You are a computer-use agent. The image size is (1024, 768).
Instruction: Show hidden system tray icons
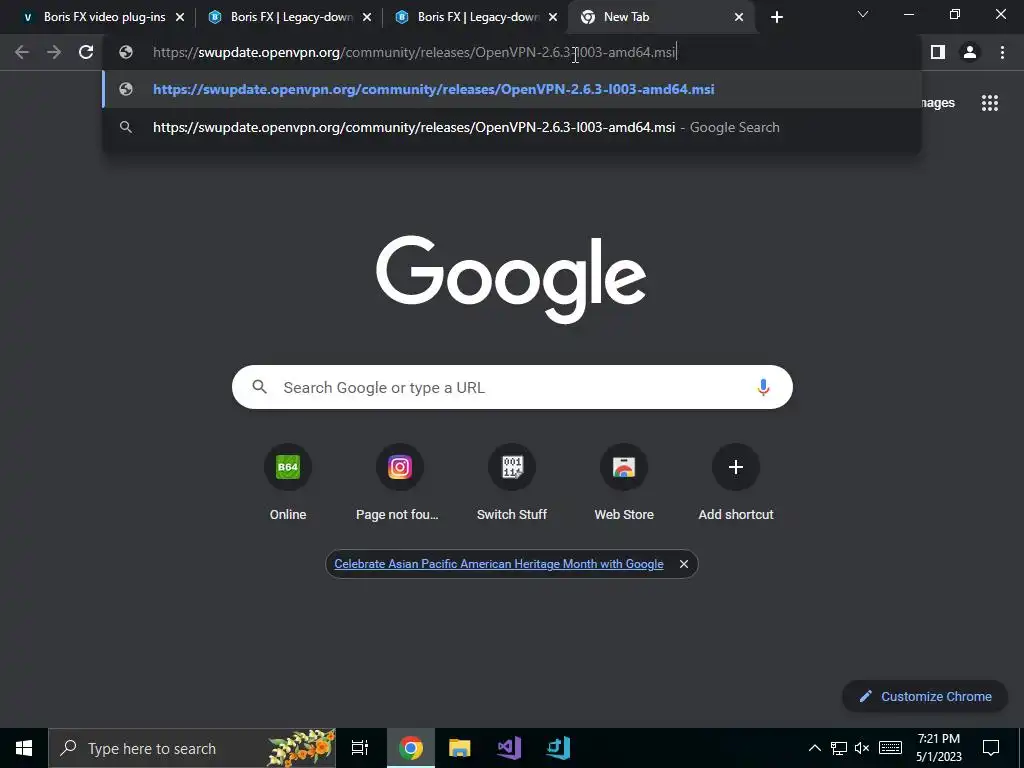[x=814, y=748]
